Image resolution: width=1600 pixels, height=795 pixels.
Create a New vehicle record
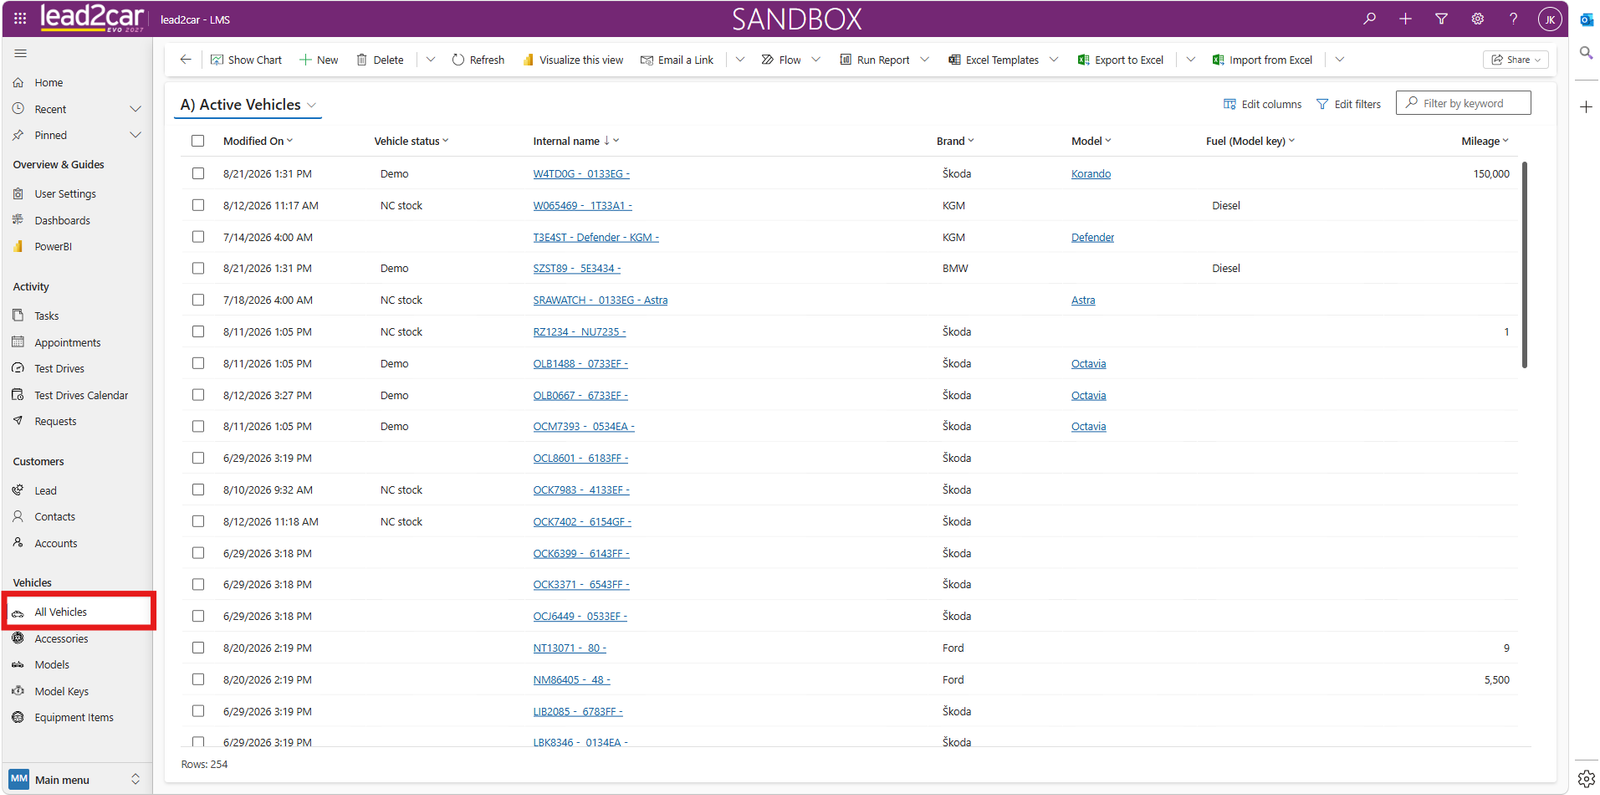[319, 60]
